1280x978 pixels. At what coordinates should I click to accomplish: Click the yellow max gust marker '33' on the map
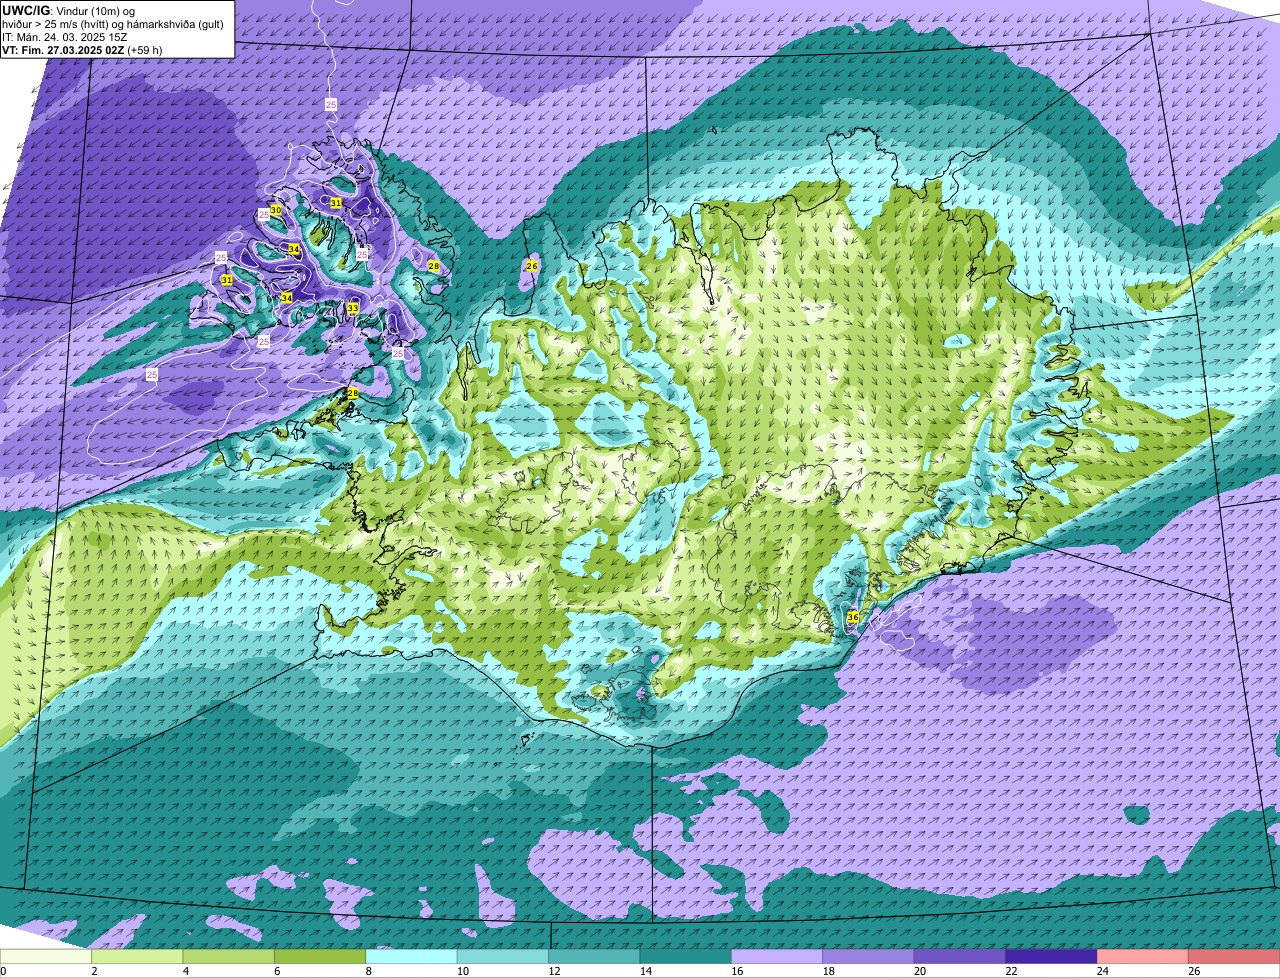353,308
